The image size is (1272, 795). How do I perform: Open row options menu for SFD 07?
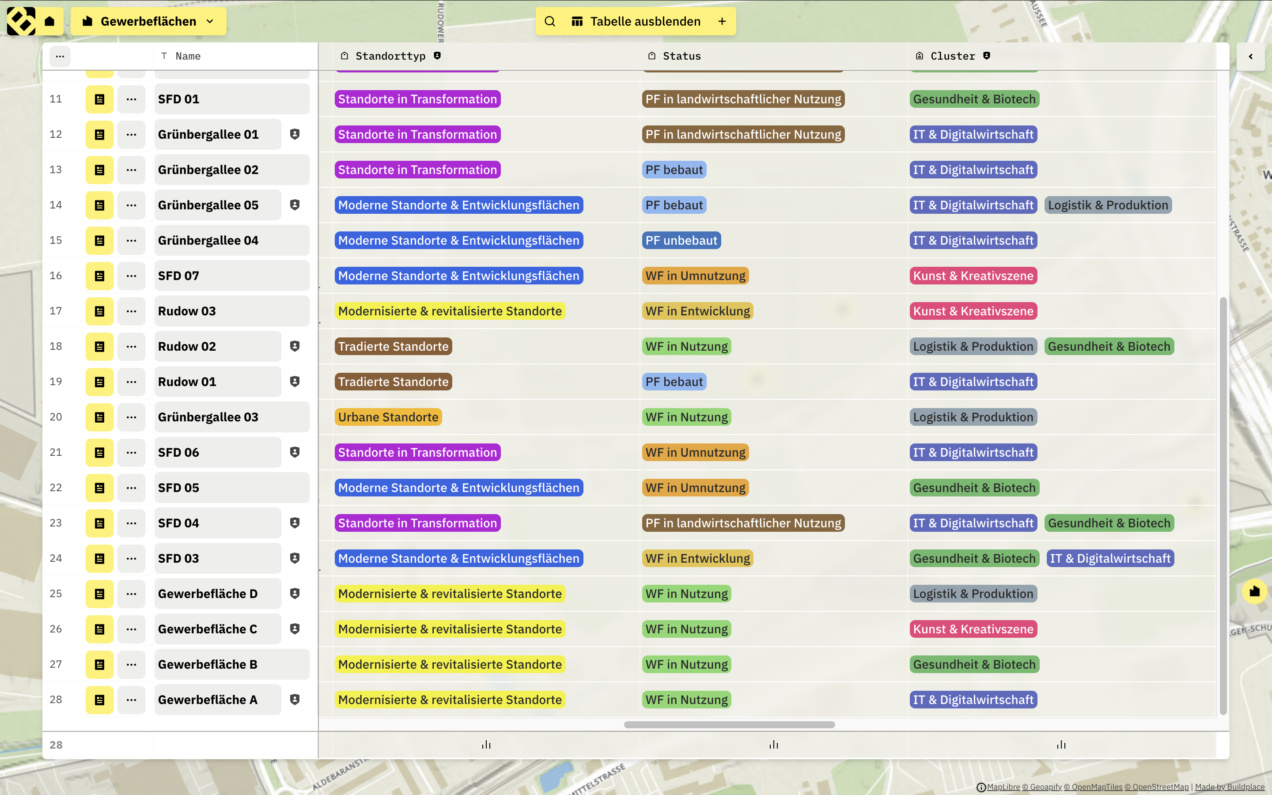(x=131, y=276)
